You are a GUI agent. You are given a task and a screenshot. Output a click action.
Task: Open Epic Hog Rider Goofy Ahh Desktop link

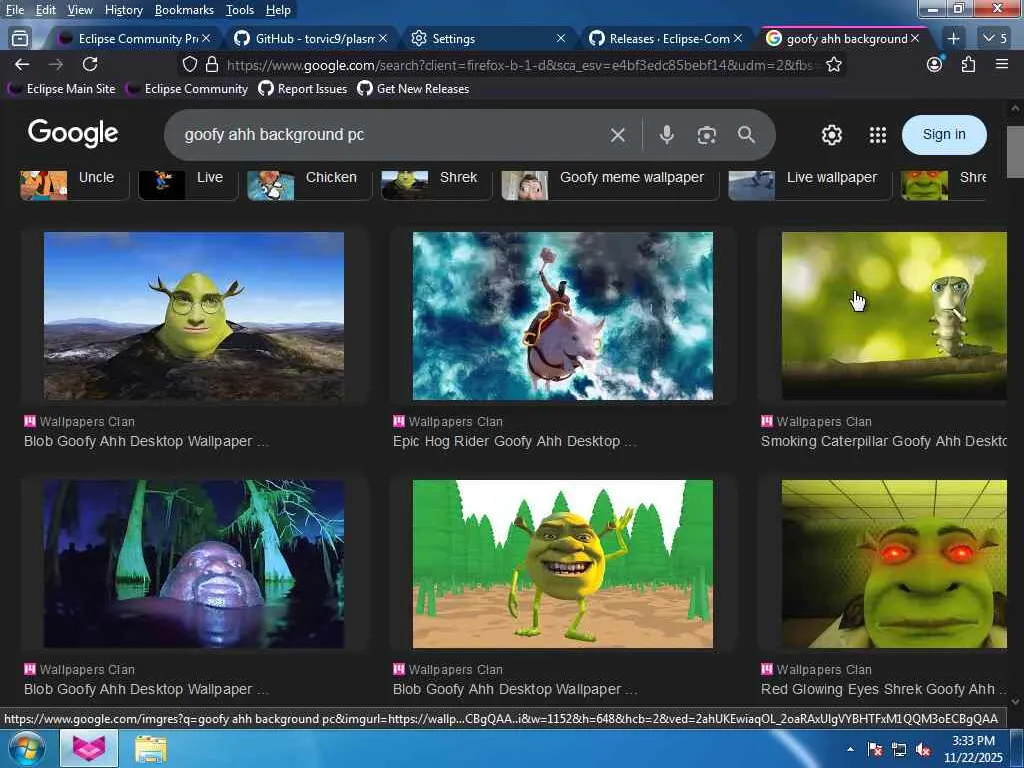tap(514, 441)
